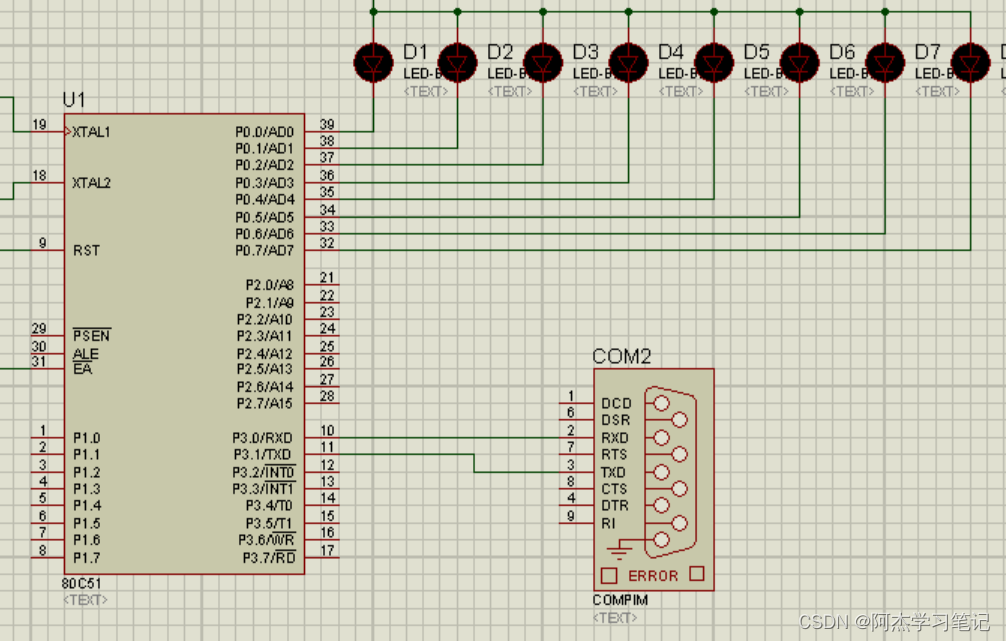Click the D7 LED symbol
This screenshot has height=641, width=1006.
[x=884, y=62]
